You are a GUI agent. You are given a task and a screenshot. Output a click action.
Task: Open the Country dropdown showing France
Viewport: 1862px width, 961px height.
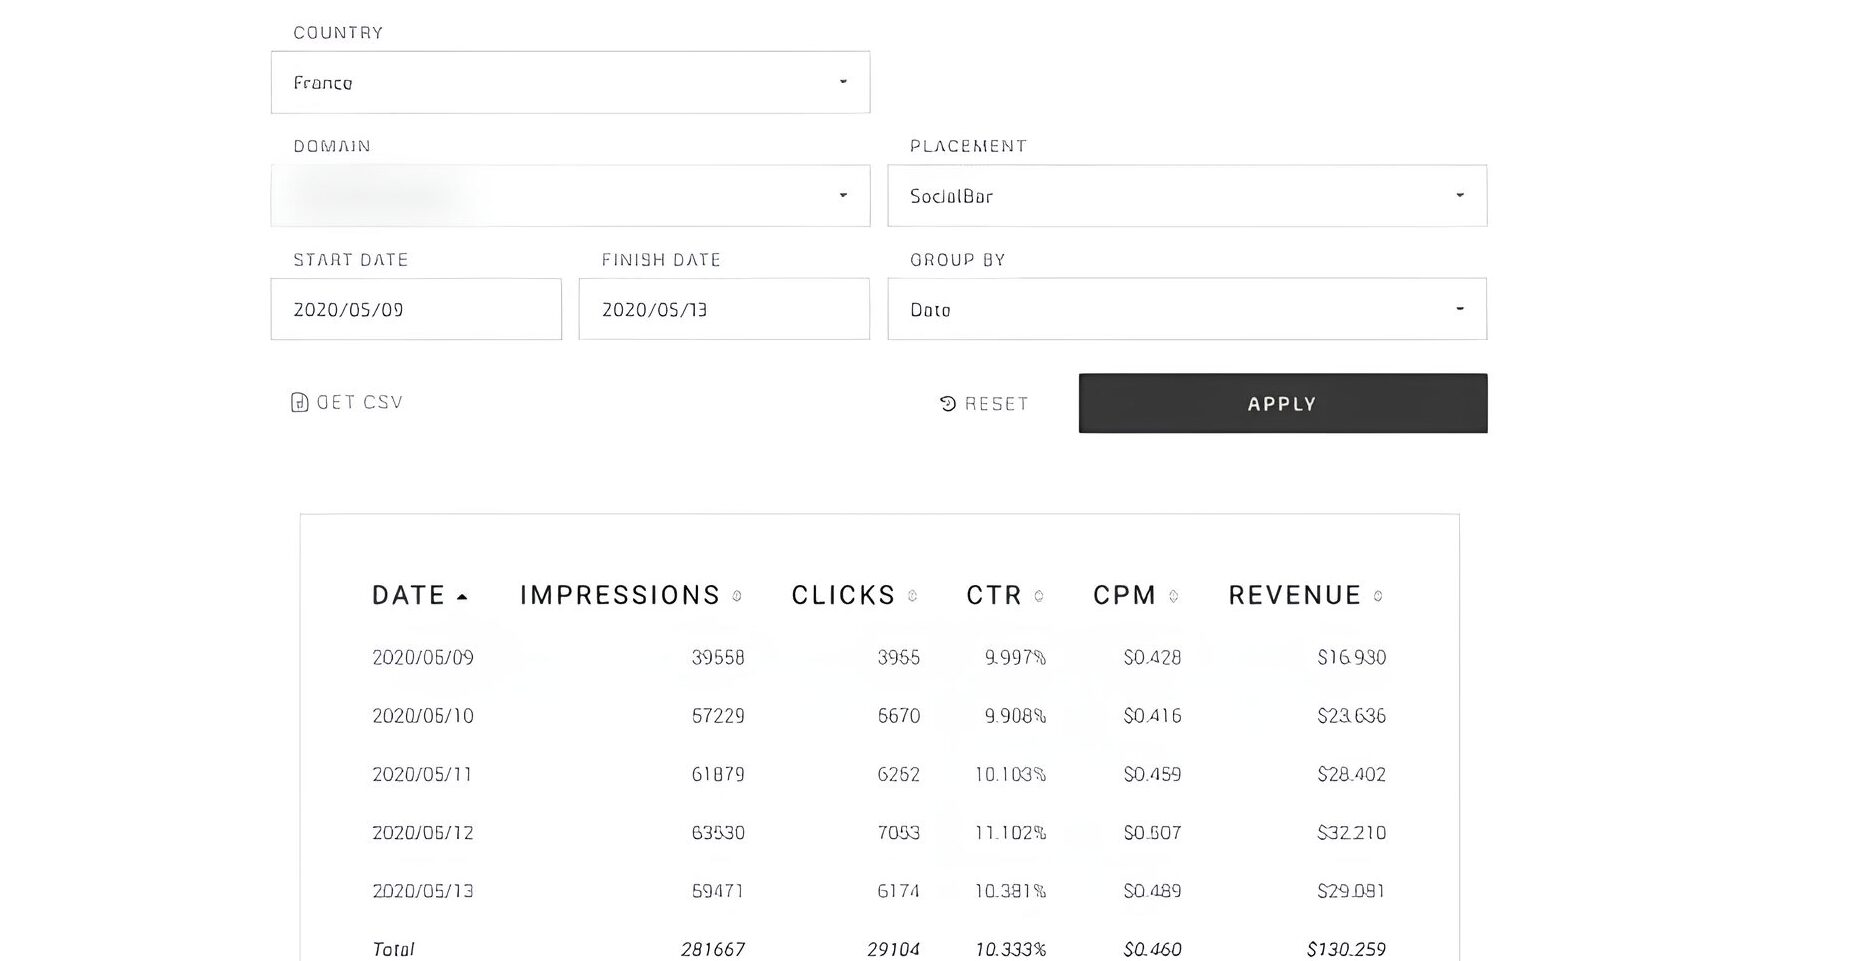click(x=570, y=82)
